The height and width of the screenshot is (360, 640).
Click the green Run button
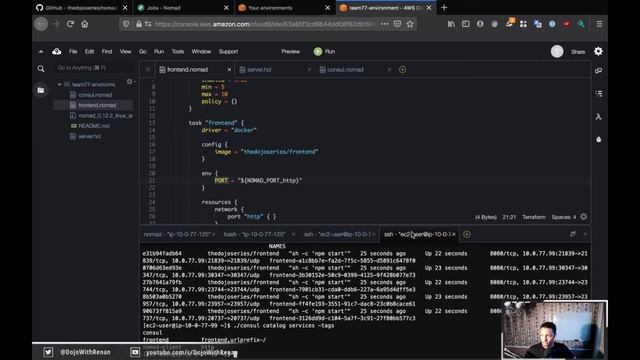click(324, 51)
